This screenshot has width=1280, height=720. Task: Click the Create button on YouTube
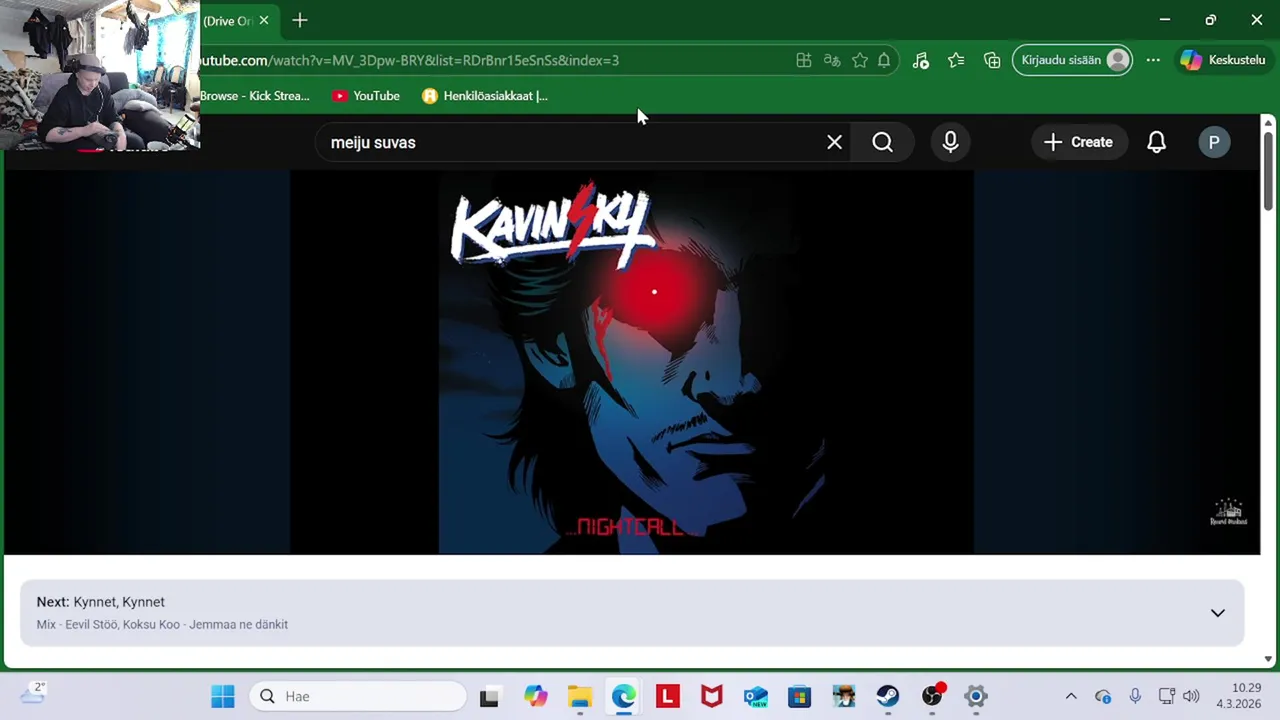click(x=1078, y=142)
